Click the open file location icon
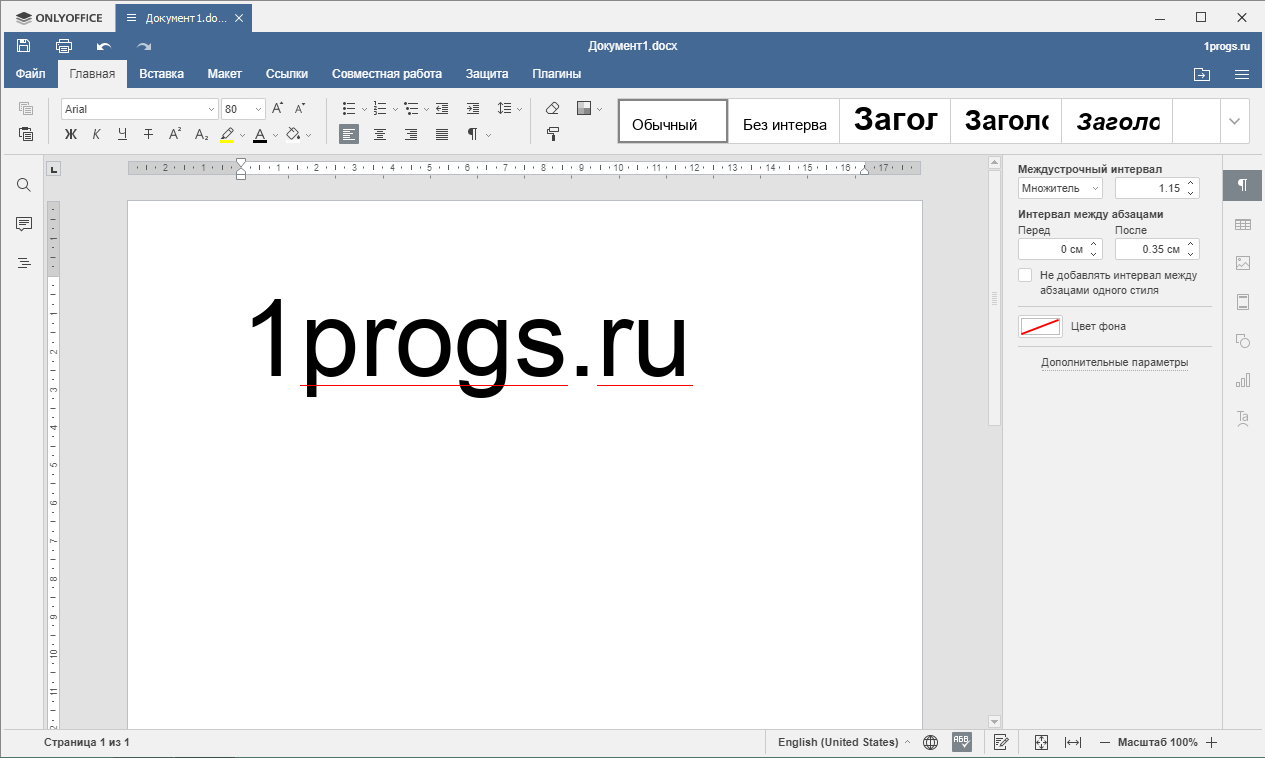Image resolution: width=1265 pixels, height=758 pixels. coord(1202,74)
